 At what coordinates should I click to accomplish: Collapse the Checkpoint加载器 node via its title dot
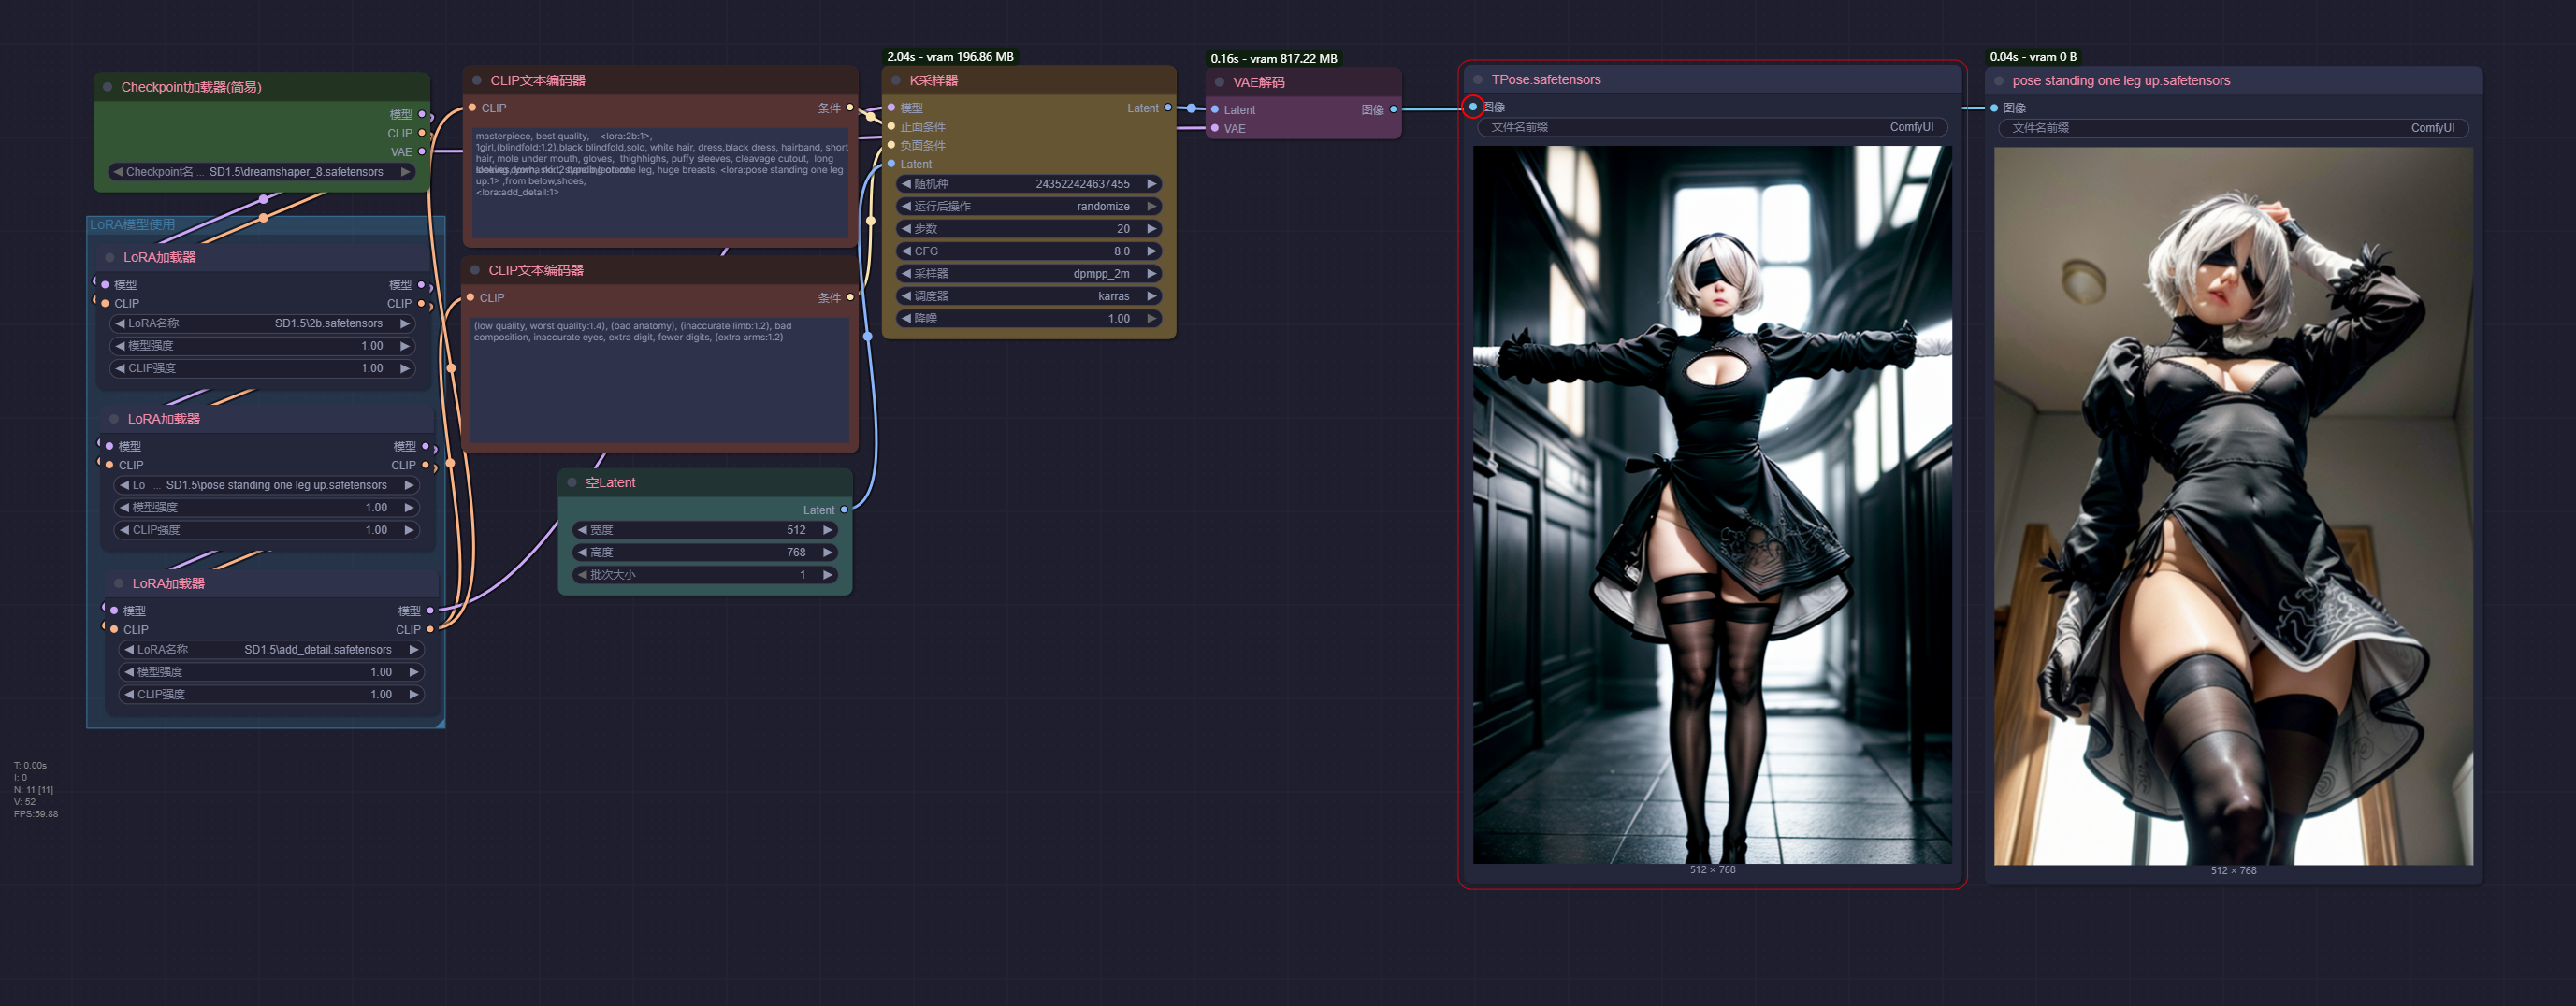[x=108, y=87]
